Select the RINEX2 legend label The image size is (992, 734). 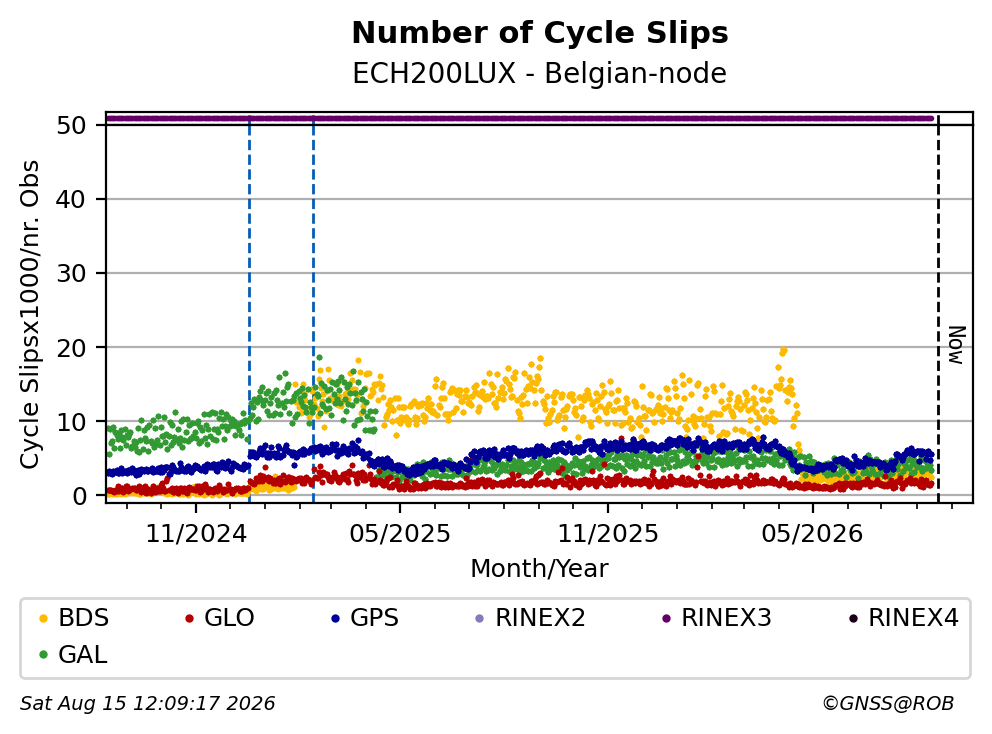pyautogui.click(x=540, y=618)
